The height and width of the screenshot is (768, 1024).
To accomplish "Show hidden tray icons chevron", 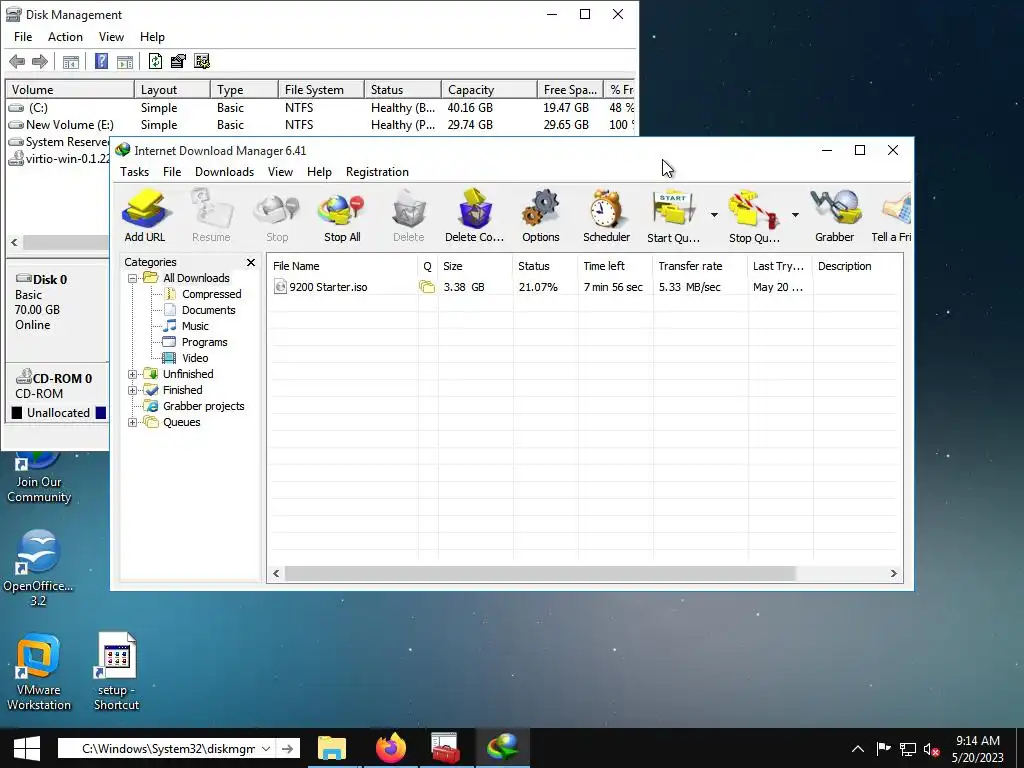I will pyautogui.click(x=857, y=749).
